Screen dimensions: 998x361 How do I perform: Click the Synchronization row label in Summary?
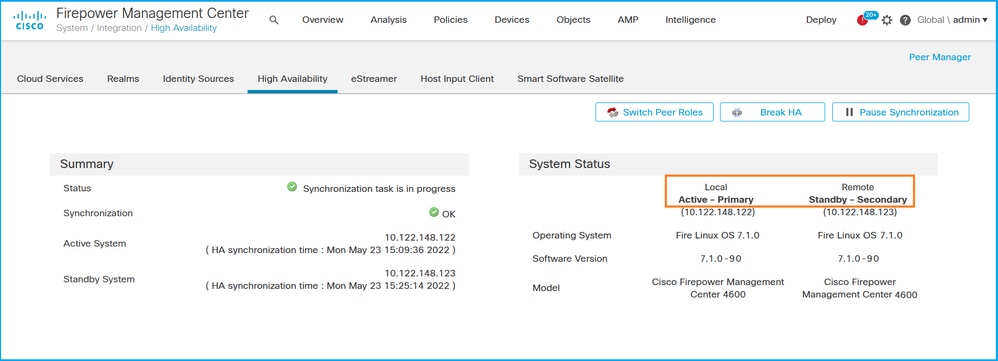98,213
